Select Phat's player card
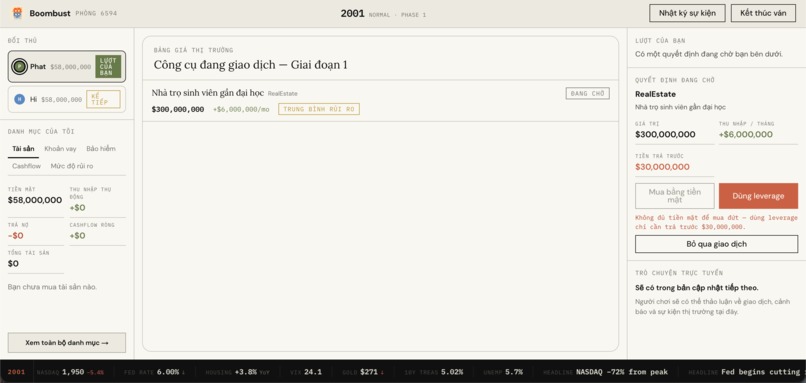The width and height of the screenshot is (806, 383). [67, 67]
